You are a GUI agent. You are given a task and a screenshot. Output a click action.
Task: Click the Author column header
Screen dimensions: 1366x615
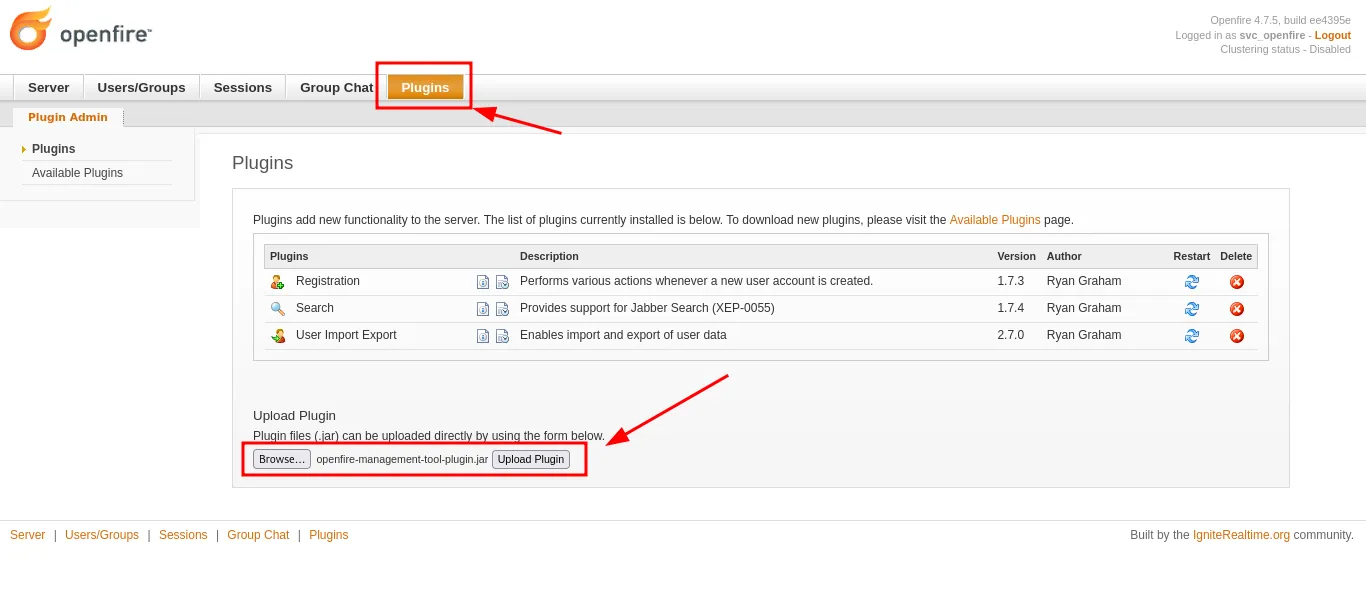1064,256
